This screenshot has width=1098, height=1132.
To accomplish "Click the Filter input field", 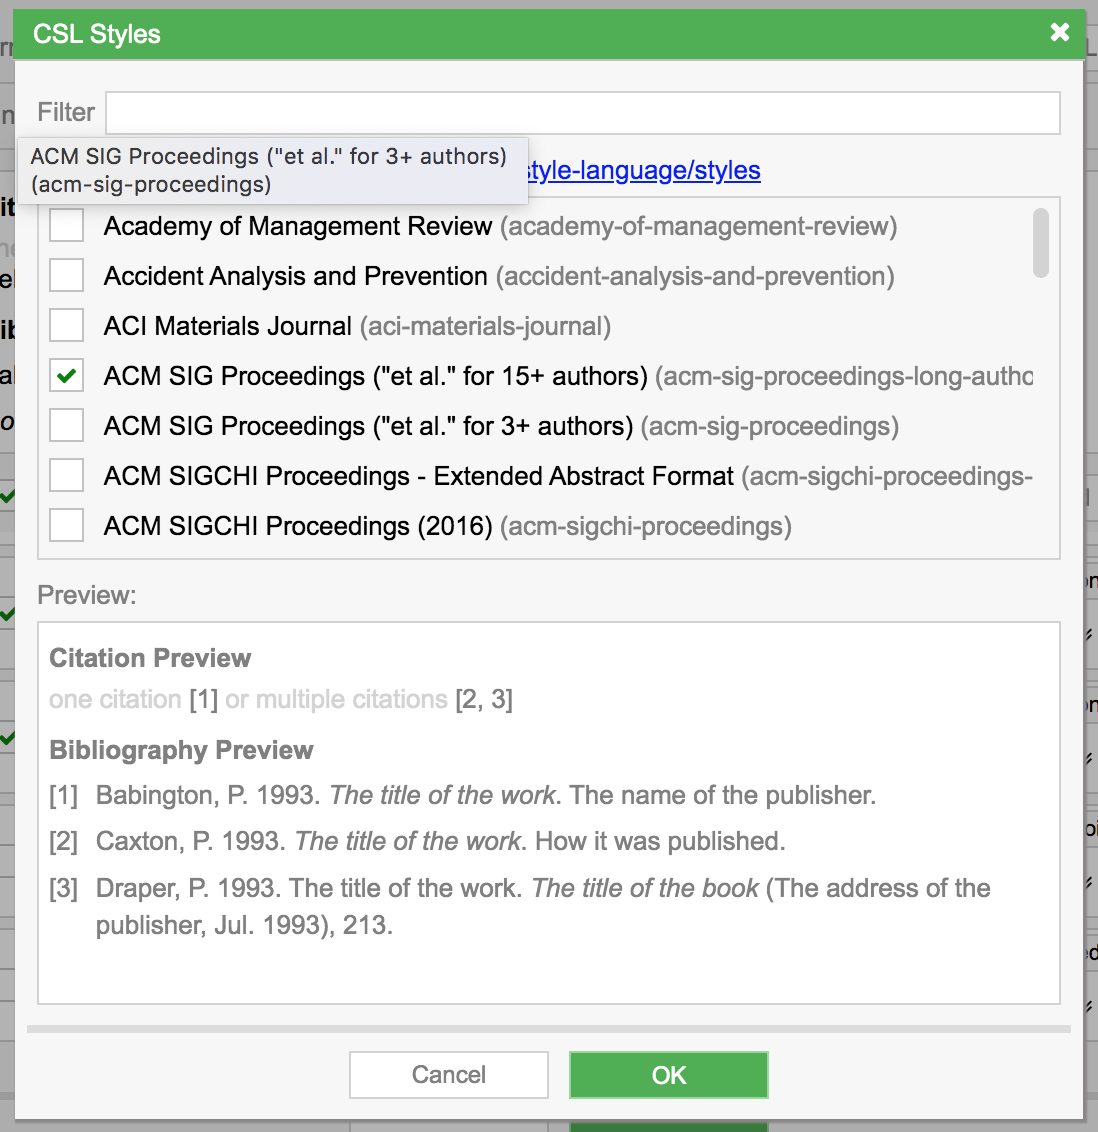I will 583,113.
